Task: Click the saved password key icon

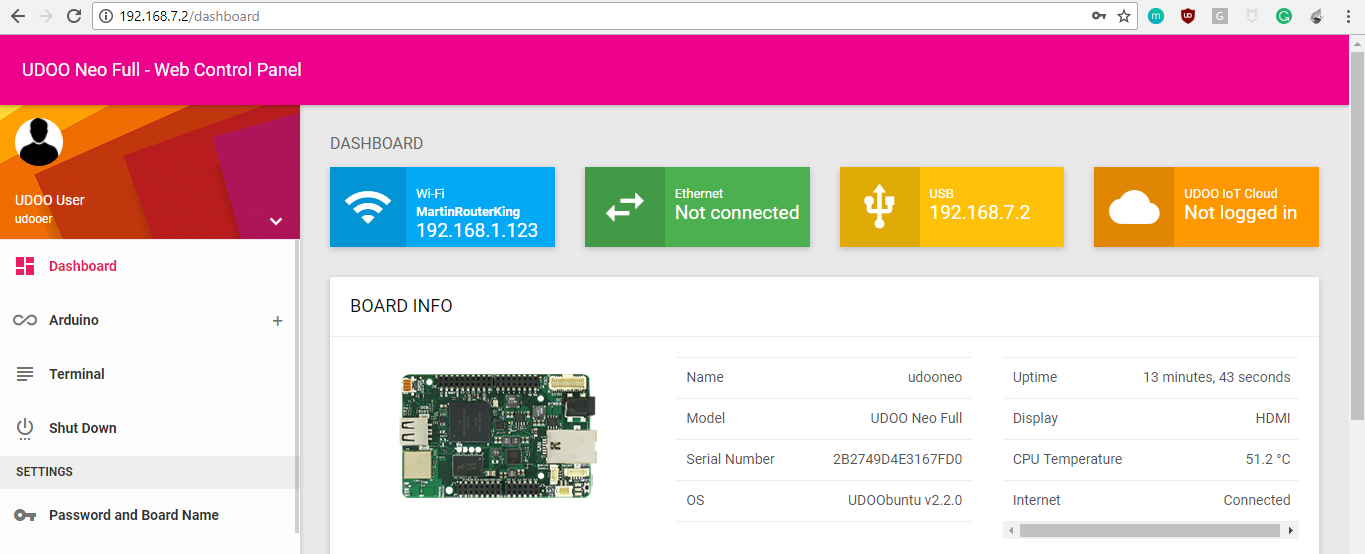Action: (1098, 16)
